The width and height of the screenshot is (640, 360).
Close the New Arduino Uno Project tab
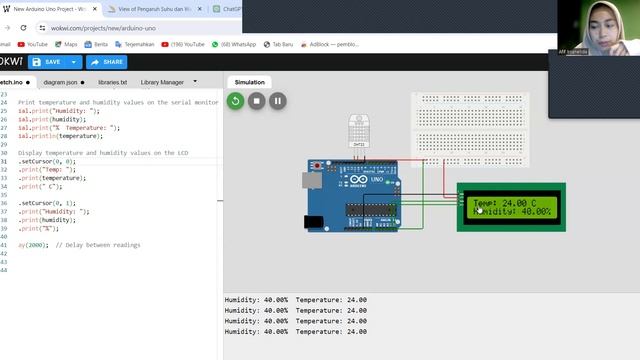pyautogui.click(x=95, y=9)
